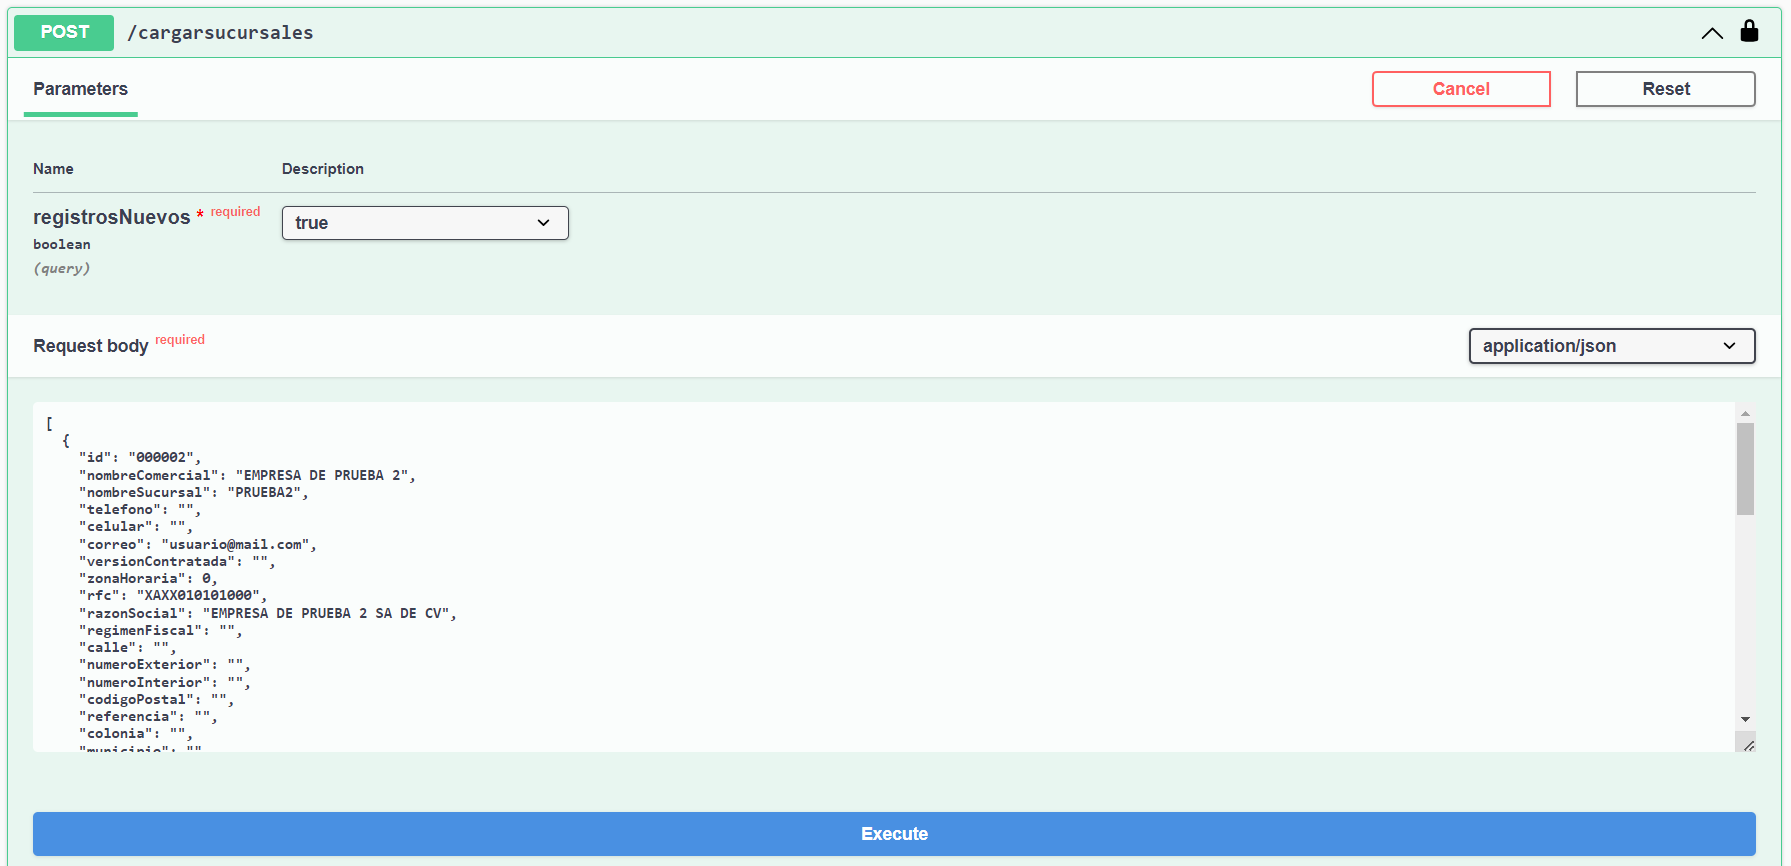Click the "colonia" line in JSON
The width and height of the screenshot is (1791, 866).
(x=136, y=733)
